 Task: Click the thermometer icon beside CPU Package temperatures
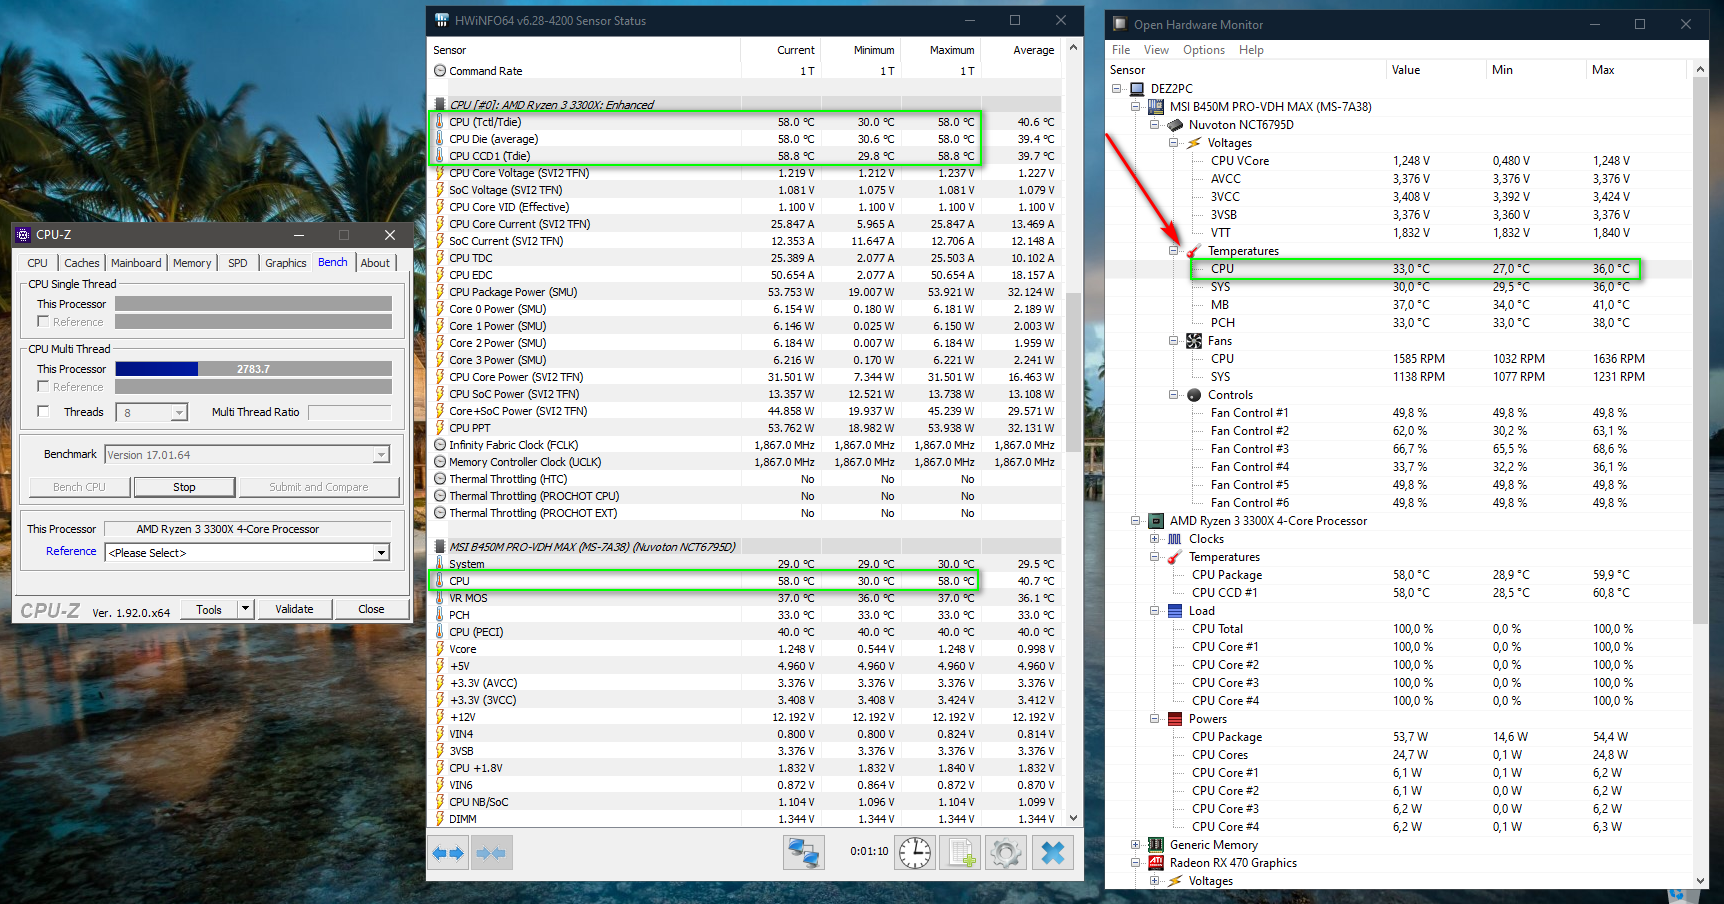tap(1175, 557)
